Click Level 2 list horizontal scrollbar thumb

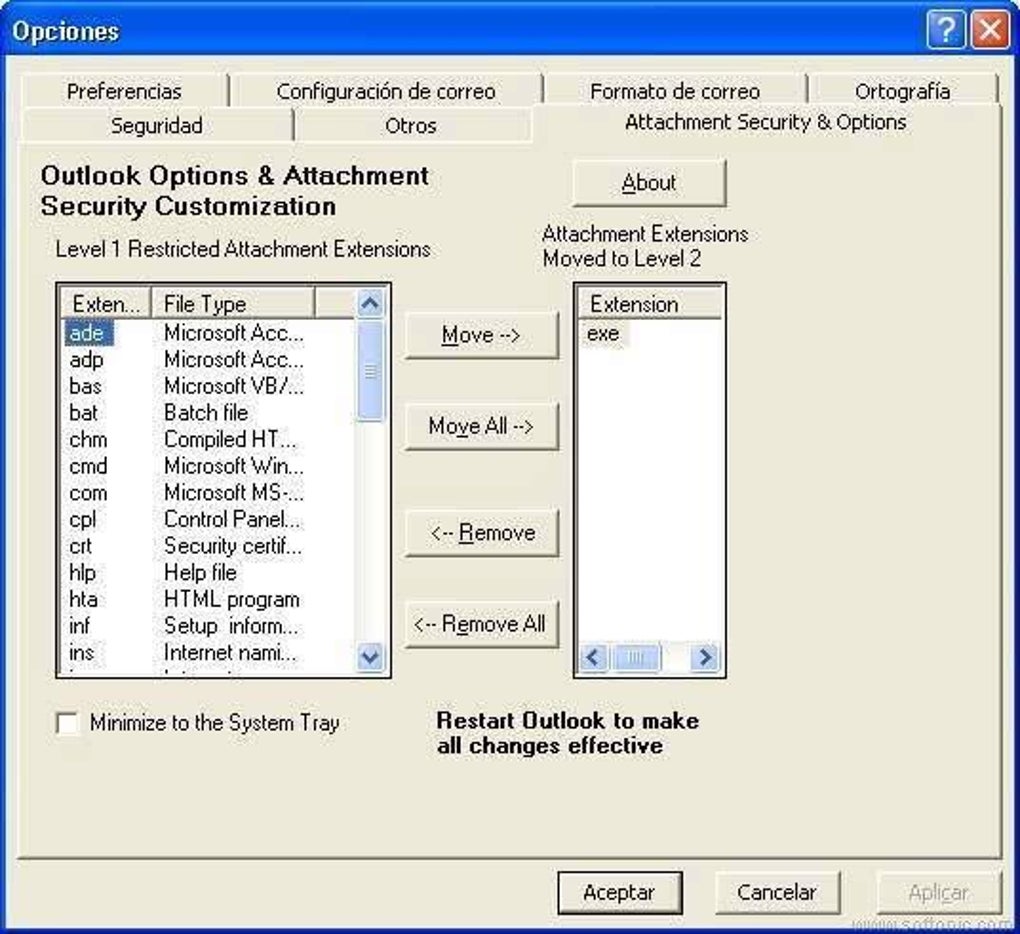pos(635,657)
